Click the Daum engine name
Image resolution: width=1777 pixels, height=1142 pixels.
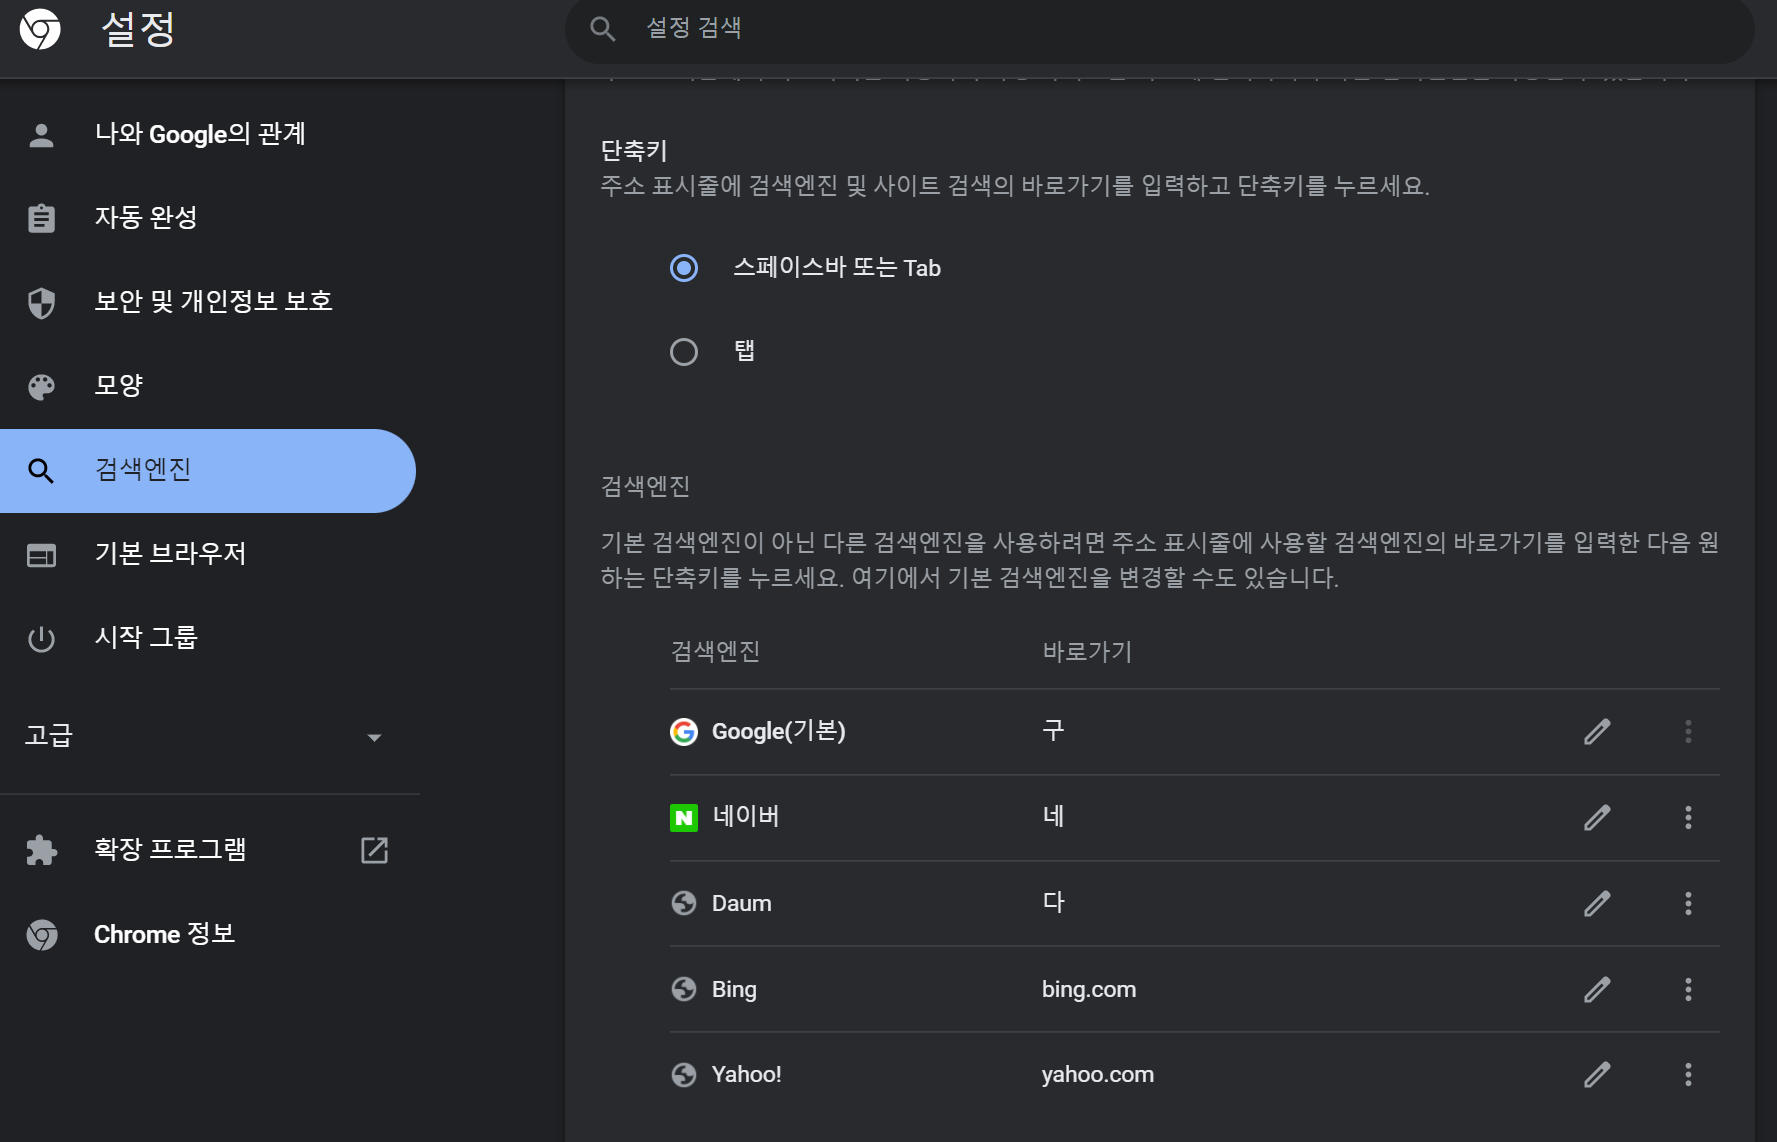click(742, 903)
